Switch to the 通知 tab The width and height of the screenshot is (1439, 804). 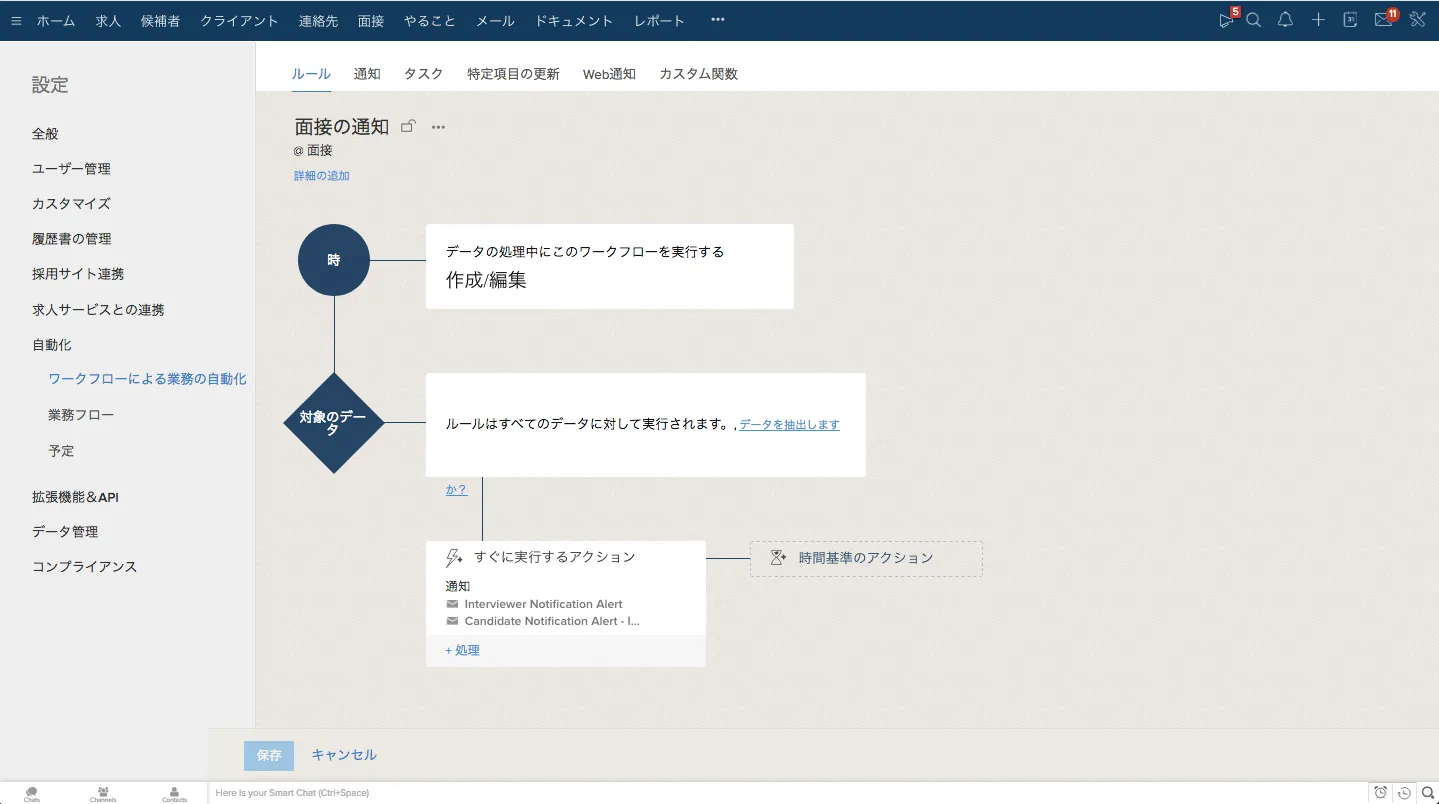click(367, 74)
